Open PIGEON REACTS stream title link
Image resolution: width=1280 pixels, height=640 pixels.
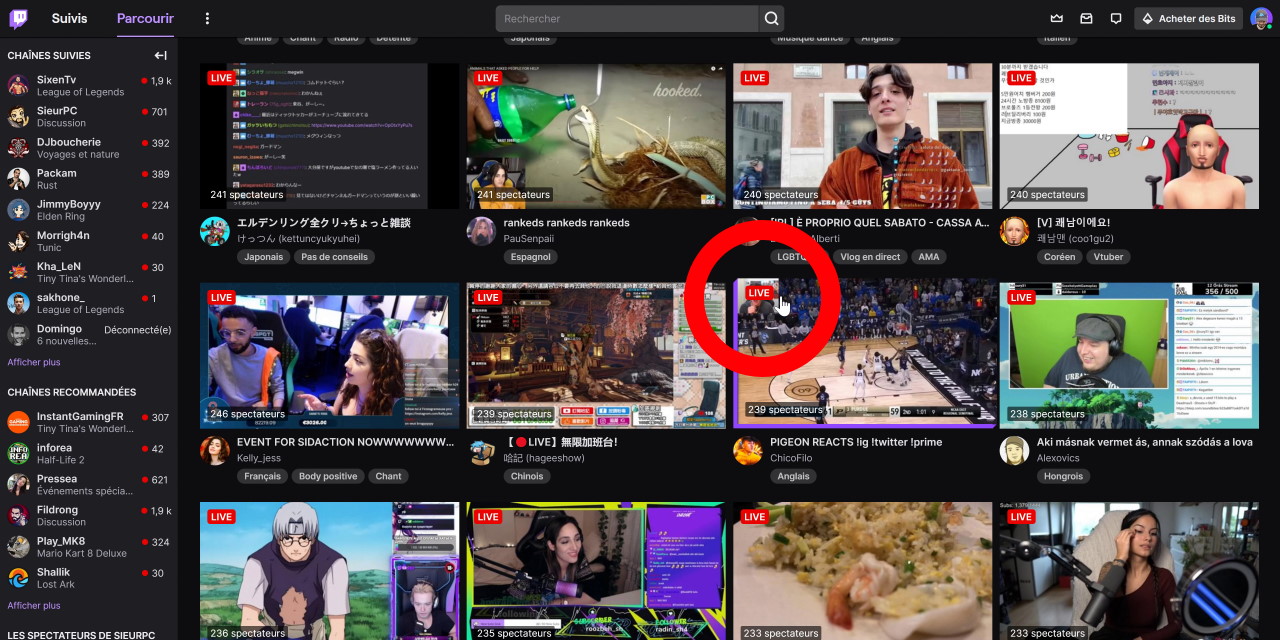coord(856,442)
